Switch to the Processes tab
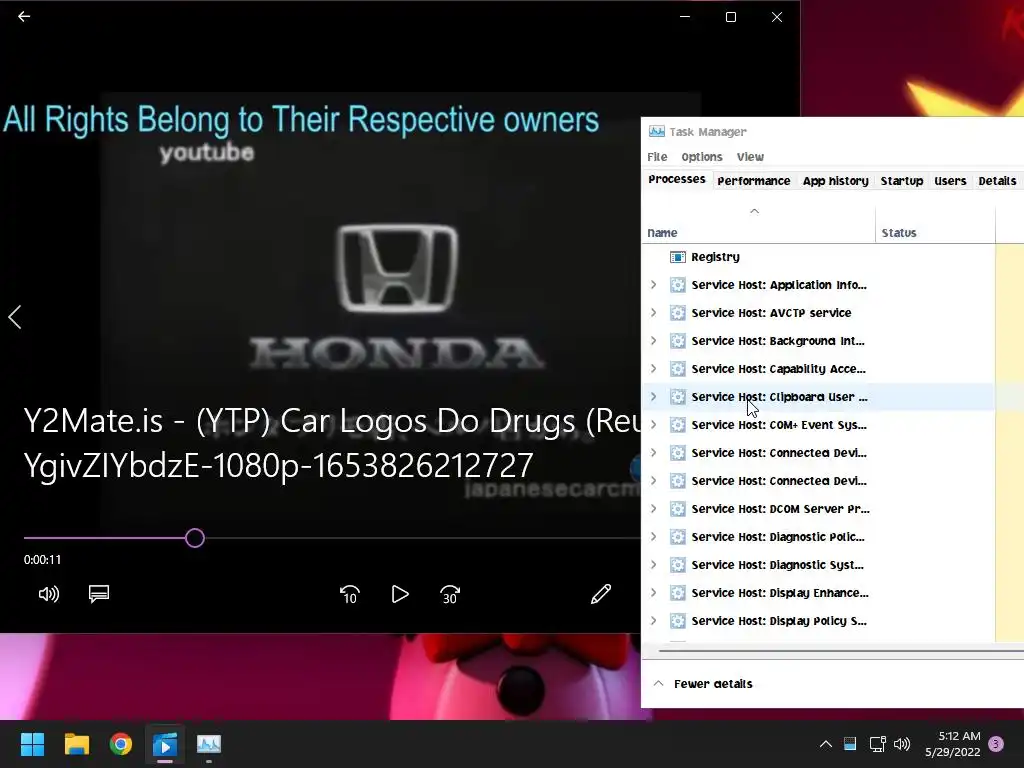 (x=677, y=180)
